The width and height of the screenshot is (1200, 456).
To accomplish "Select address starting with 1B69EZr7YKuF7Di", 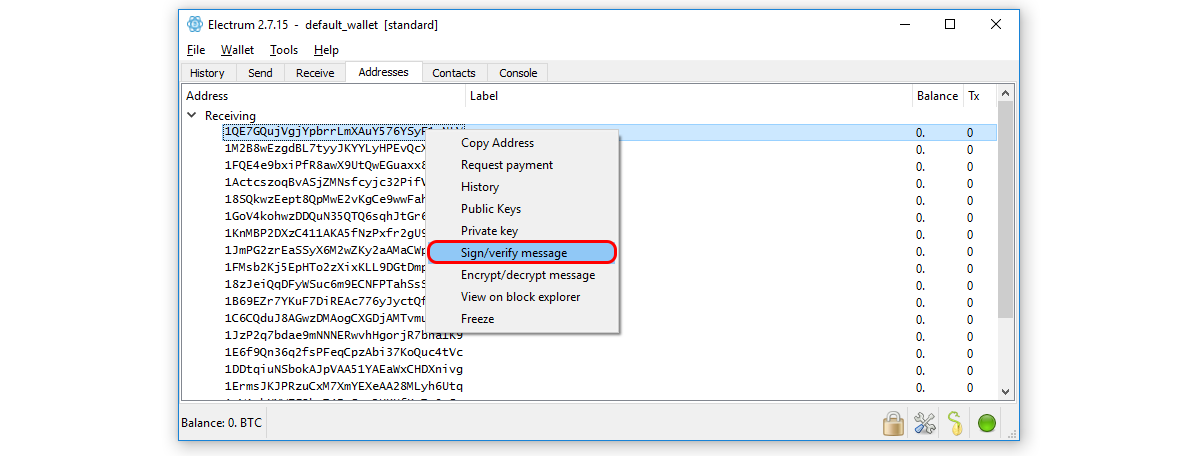I will tap(326, 302).
